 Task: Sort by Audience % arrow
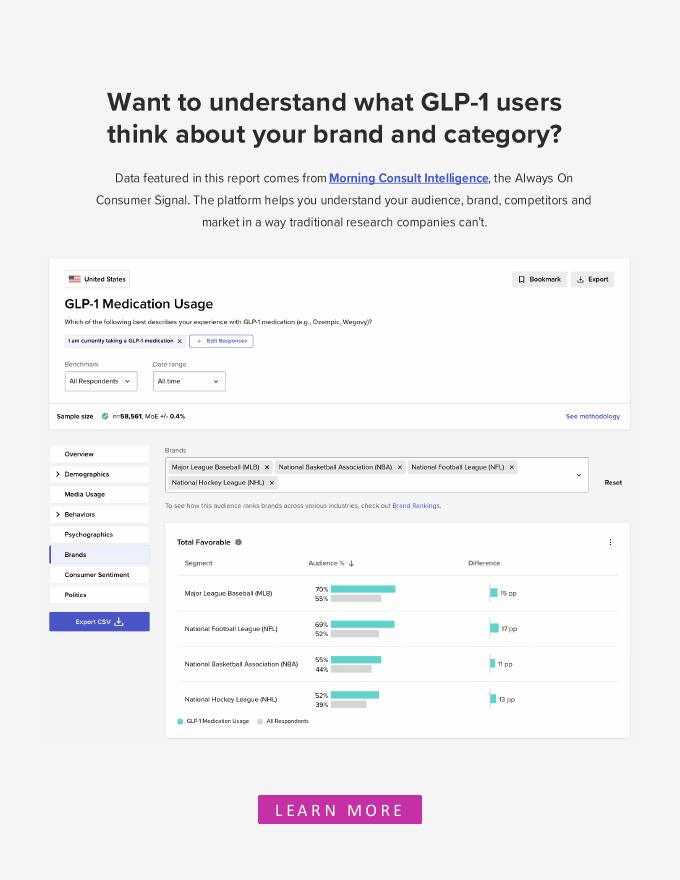coord(352,564)
